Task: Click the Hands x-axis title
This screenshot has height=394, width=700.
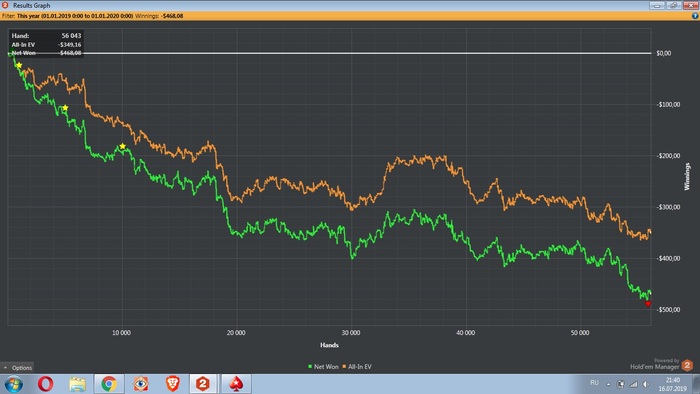Action: [x=329, y=345]
